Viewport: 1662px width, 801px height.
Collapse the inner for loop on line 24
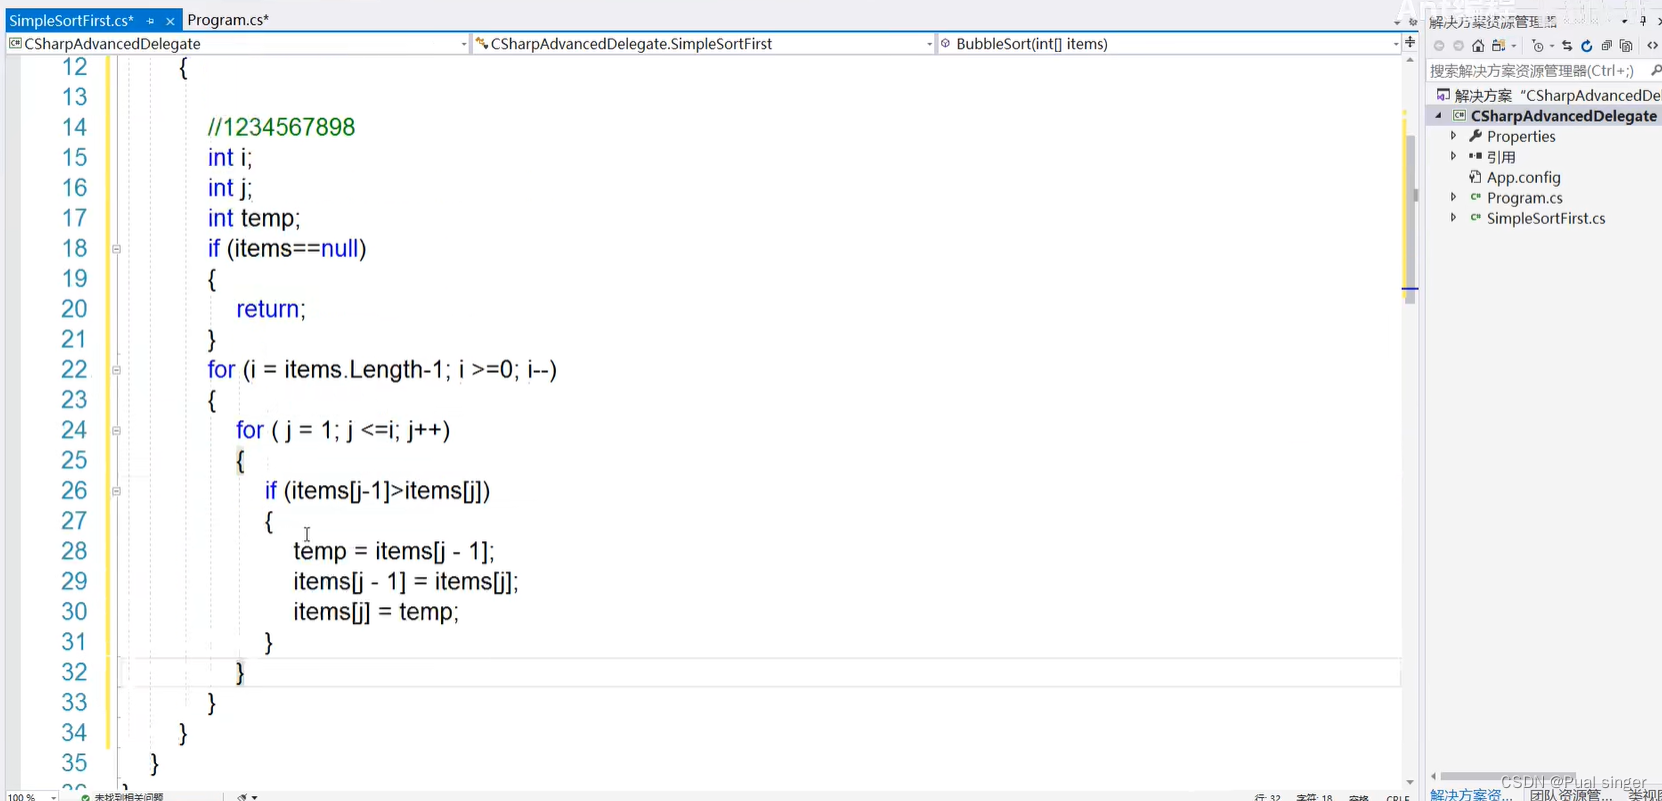117,431
